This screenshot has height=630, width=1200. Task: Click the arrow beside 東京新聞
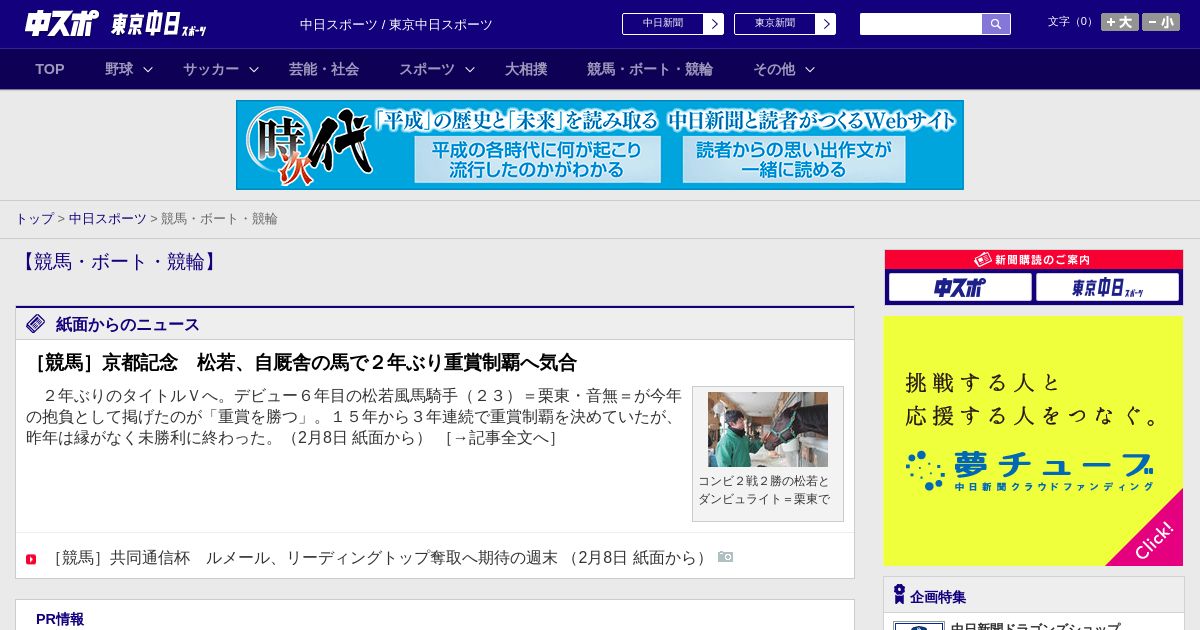(x=826, y=24)
